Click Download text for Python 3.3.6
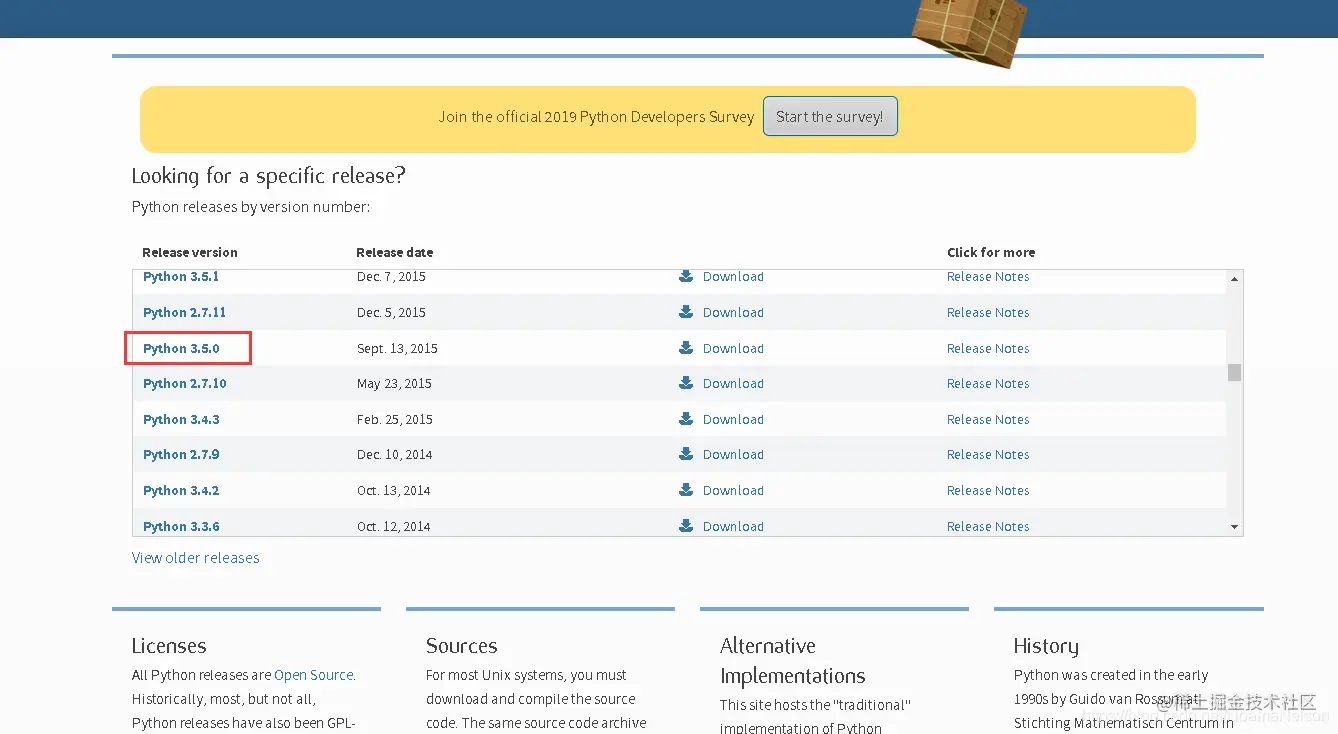1338x734 pixels. [733, 526]
